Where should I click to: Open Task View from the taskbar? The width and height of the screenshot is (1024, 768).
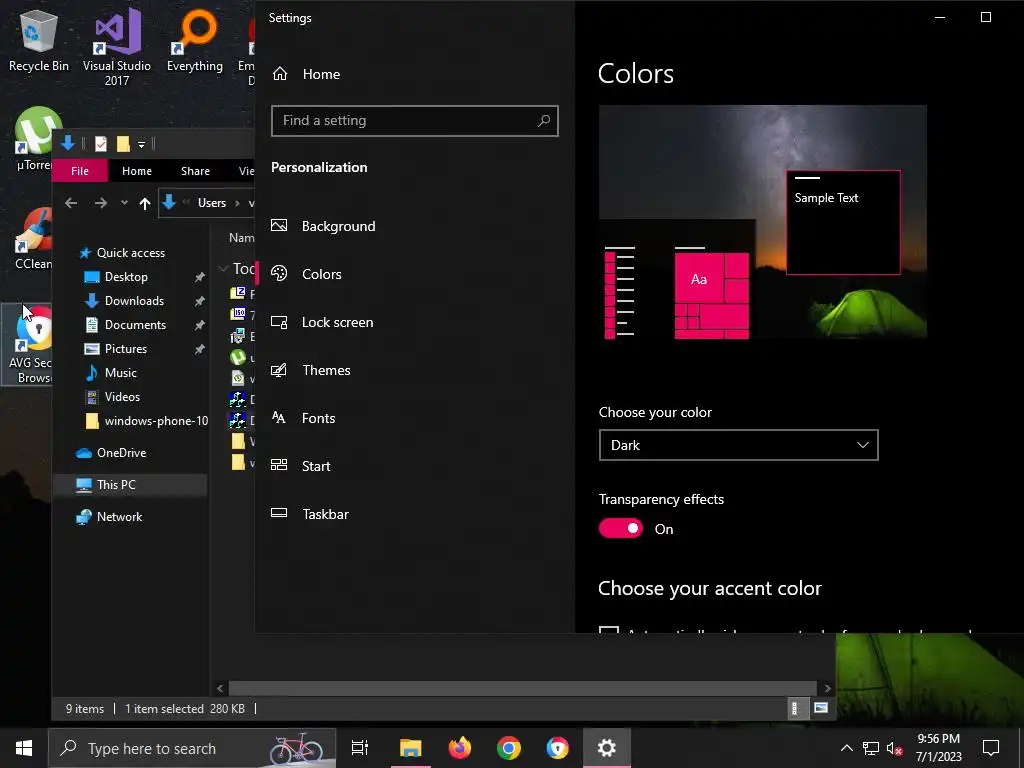[359, 748]
